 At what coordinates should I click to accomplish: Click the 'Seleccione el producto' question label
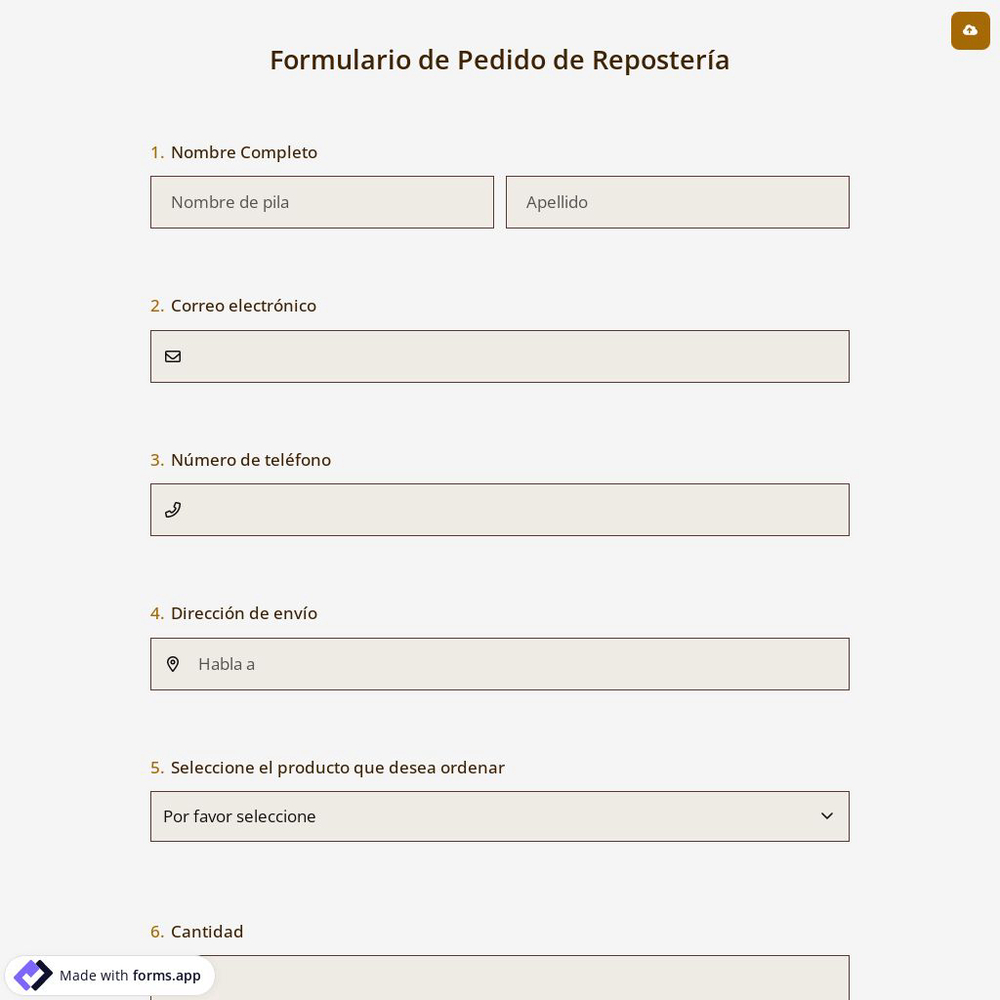coord(337,767)
